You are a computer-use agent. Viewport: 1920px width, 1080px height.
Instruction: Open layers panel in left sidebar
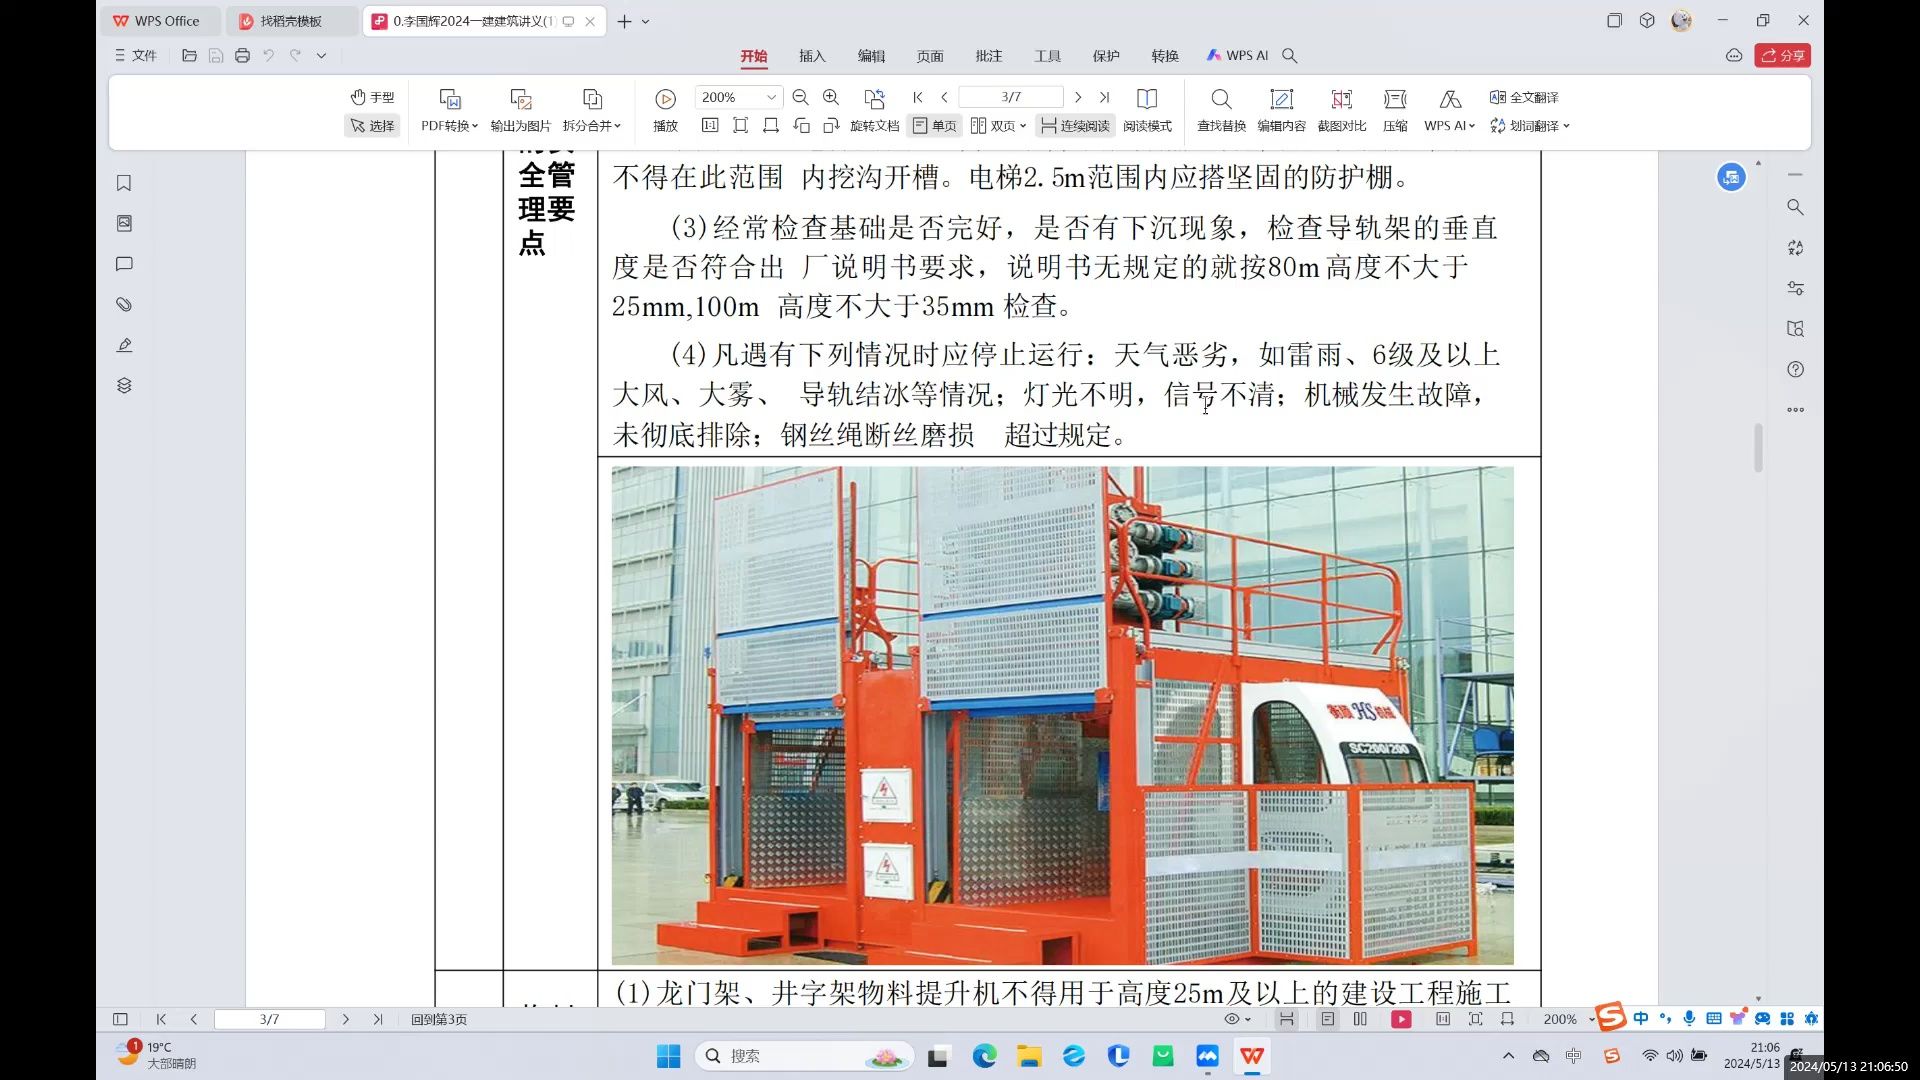click(x=124, y=385)
